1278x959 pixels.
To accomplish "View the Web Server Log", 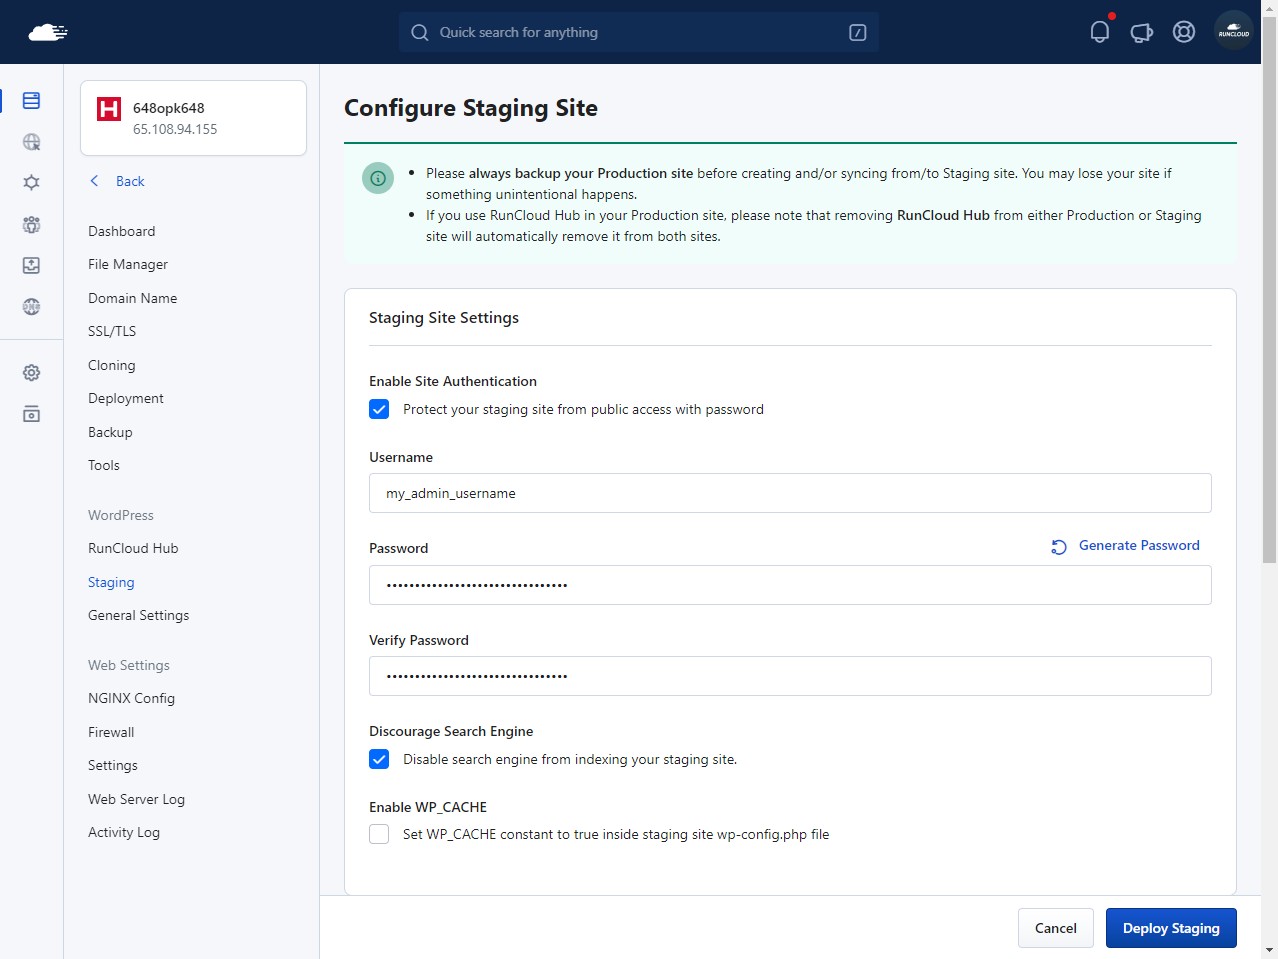I will click(x=136, y=799).
